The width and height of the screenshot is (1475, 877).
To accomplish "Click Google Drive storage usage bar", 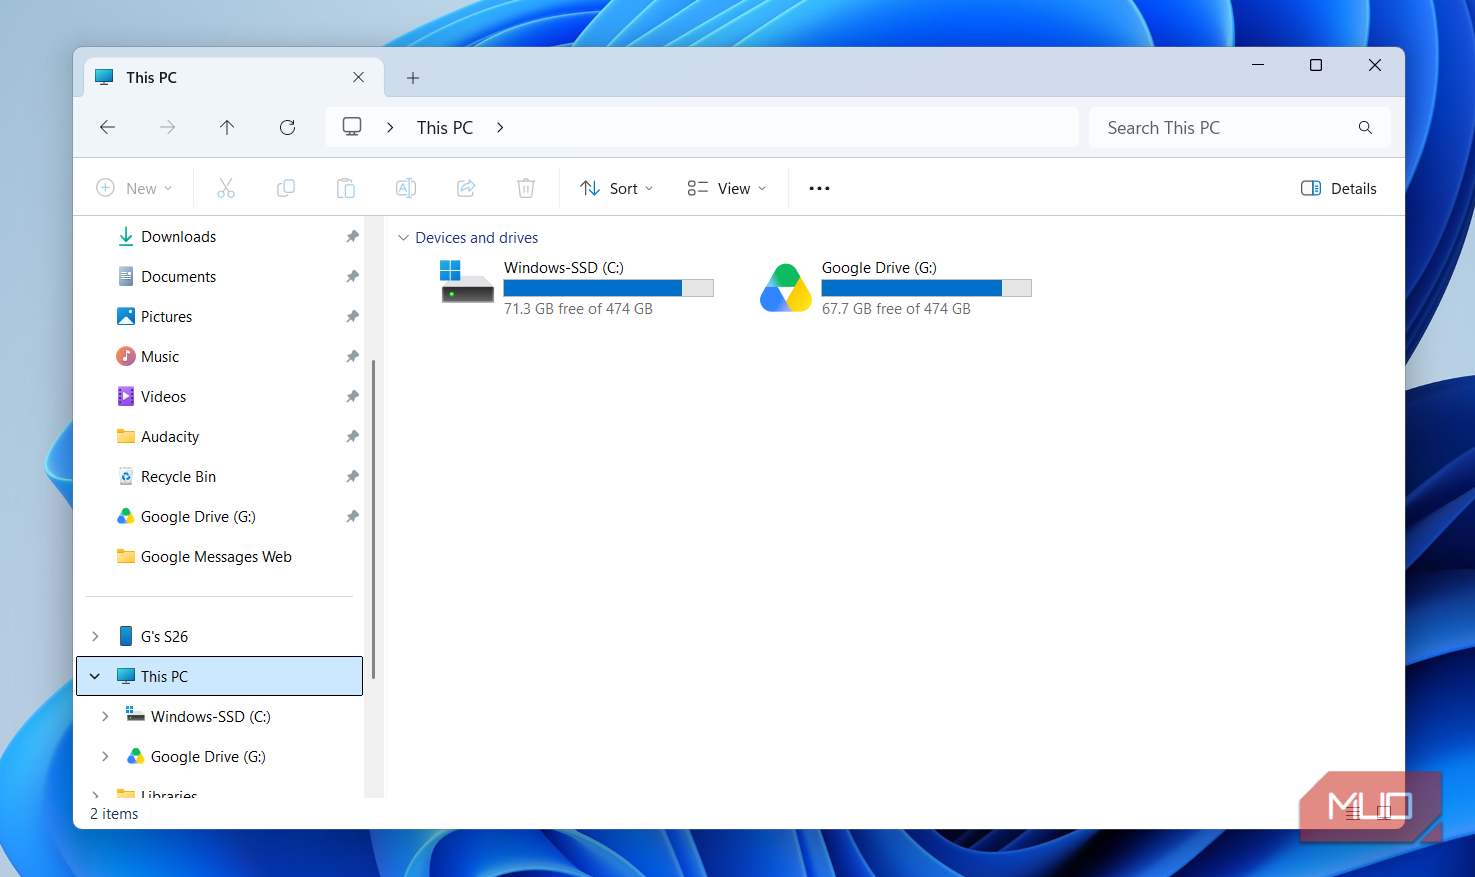I will pos(926,288).
